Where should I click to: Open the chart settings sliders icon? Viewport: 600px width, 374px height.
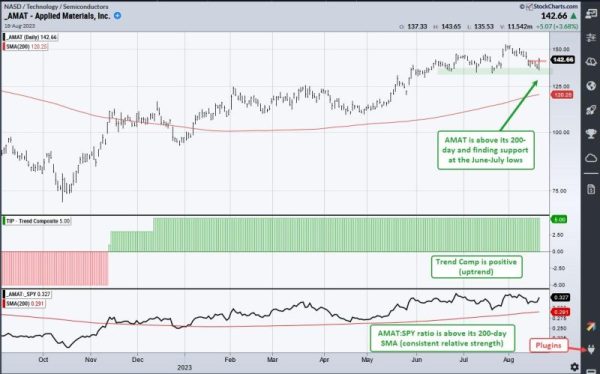(591, 38)
